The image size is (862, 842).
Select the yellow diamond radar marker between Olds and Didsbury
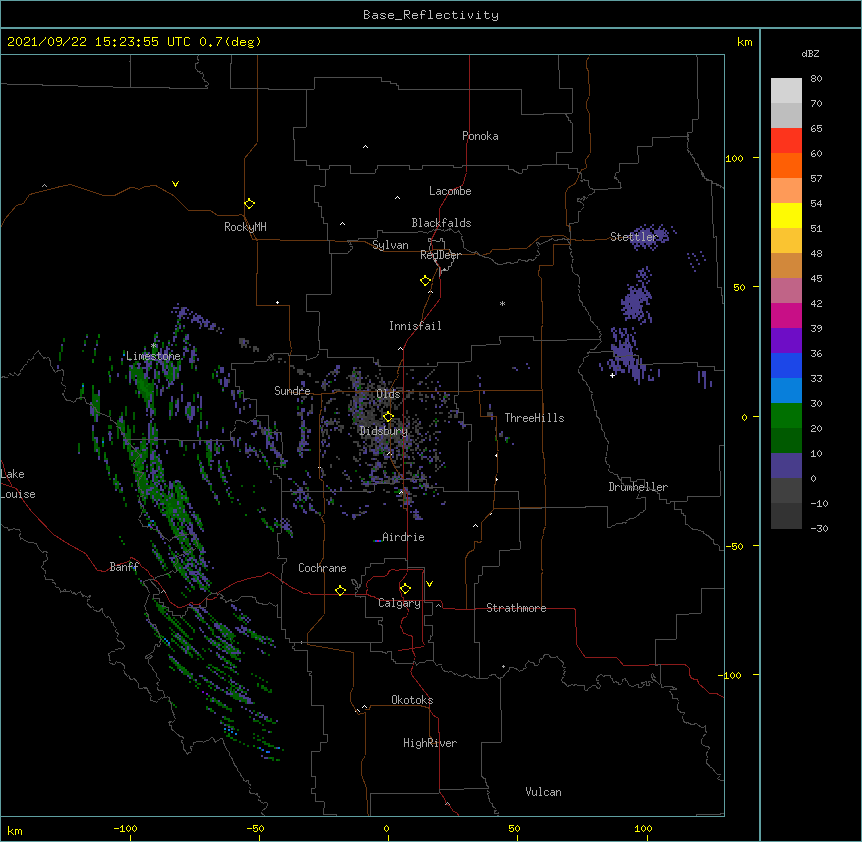[x=388, y=416]
